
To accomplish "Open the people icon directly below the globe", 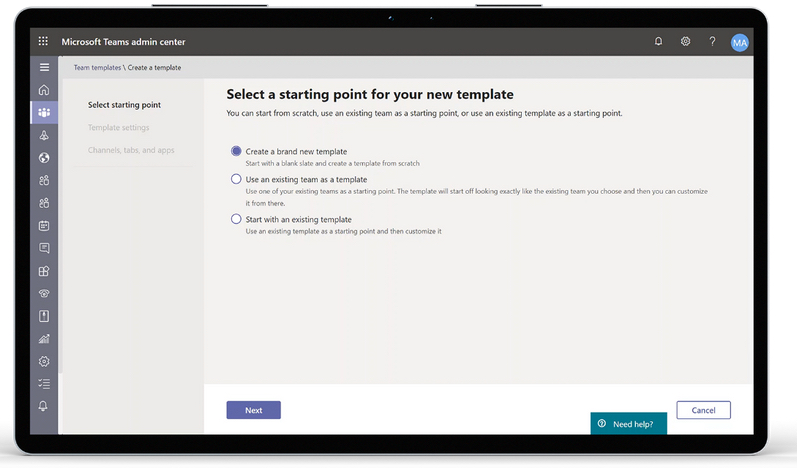I will point(44,180).
